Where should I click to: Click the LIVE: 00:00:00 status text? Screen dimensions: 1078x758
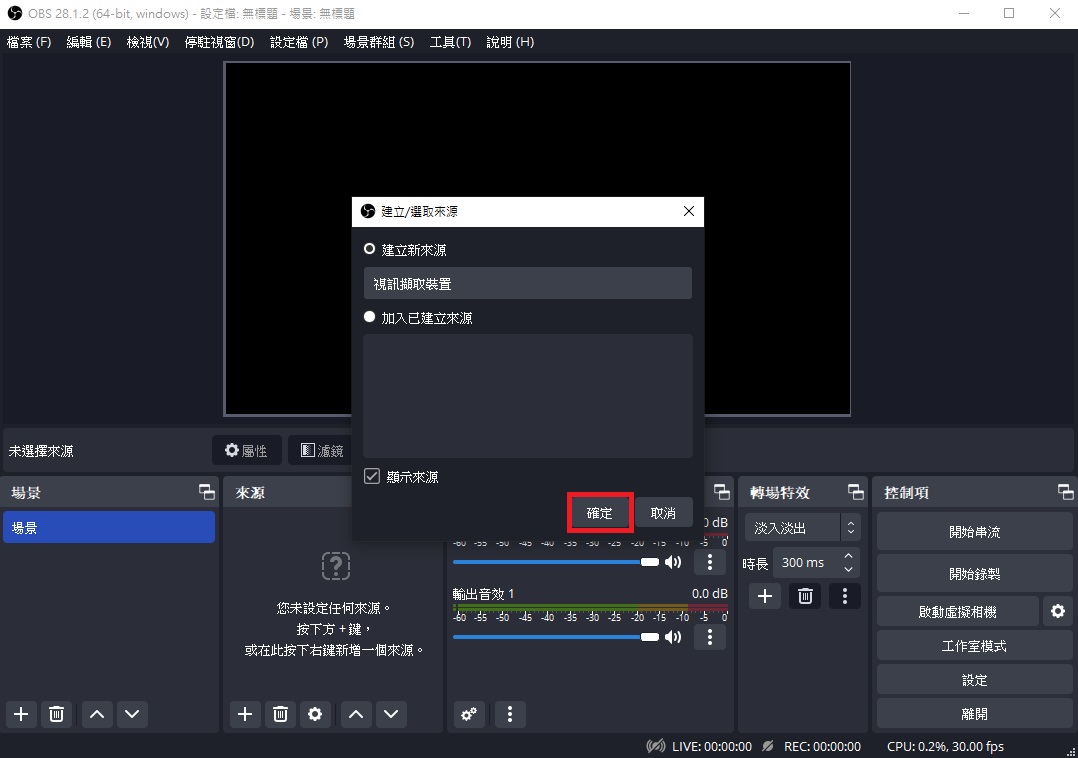712,746
